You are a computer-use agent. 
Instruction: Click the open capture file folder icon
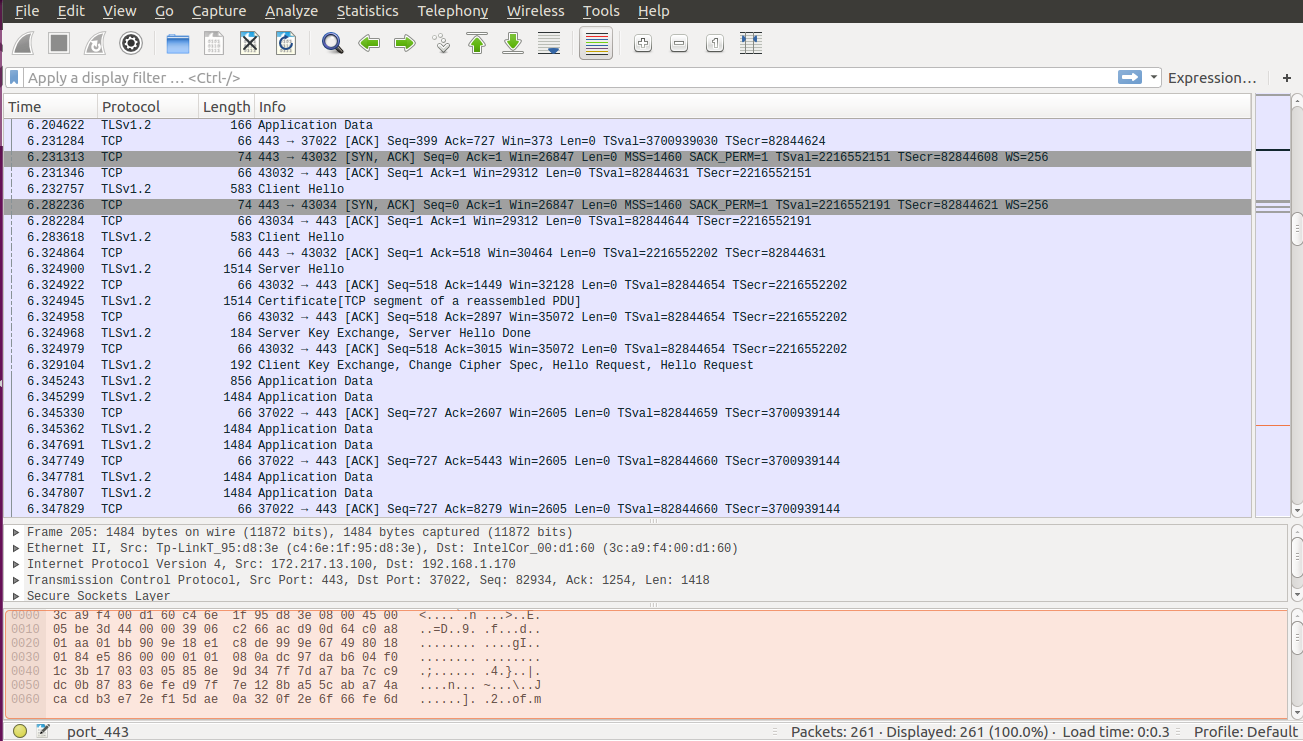[x=178, y=43]
